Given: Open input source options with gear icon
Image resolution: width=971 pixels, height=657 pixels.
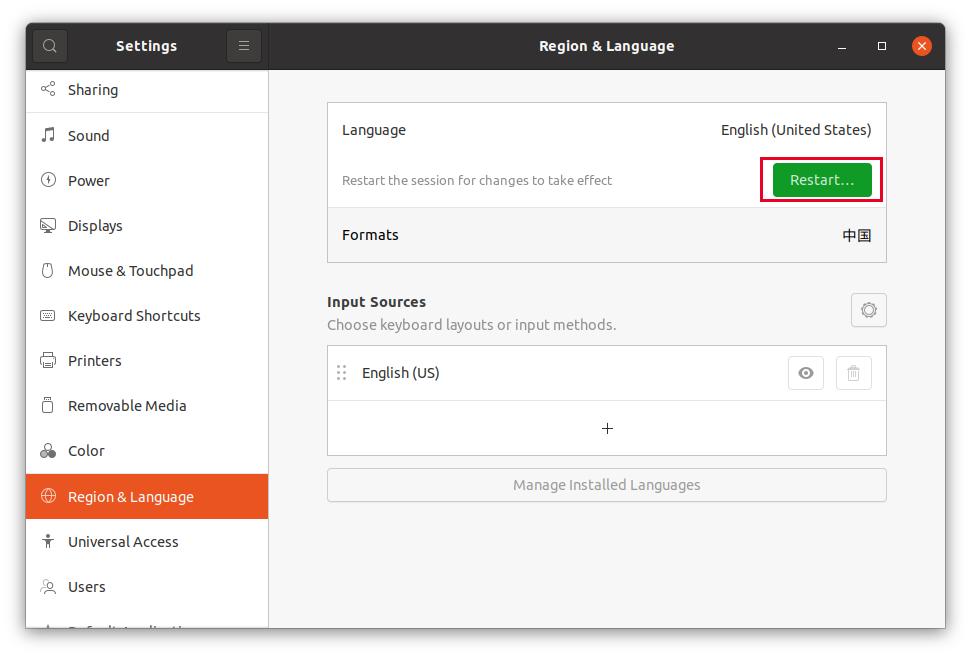Looking at the screenshot, I should [868, 310].
